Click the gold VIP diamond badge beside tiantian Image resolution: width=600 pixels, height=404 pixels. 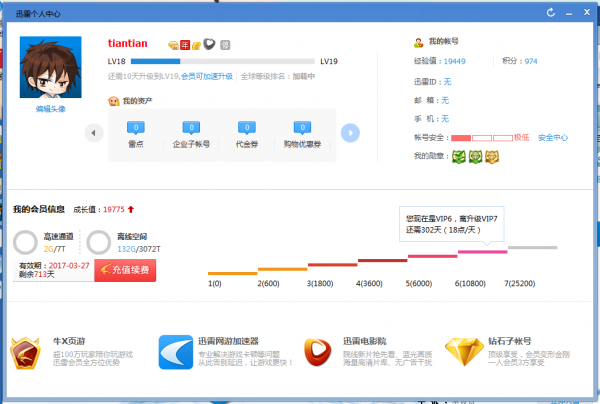click(x=173, y=45)
